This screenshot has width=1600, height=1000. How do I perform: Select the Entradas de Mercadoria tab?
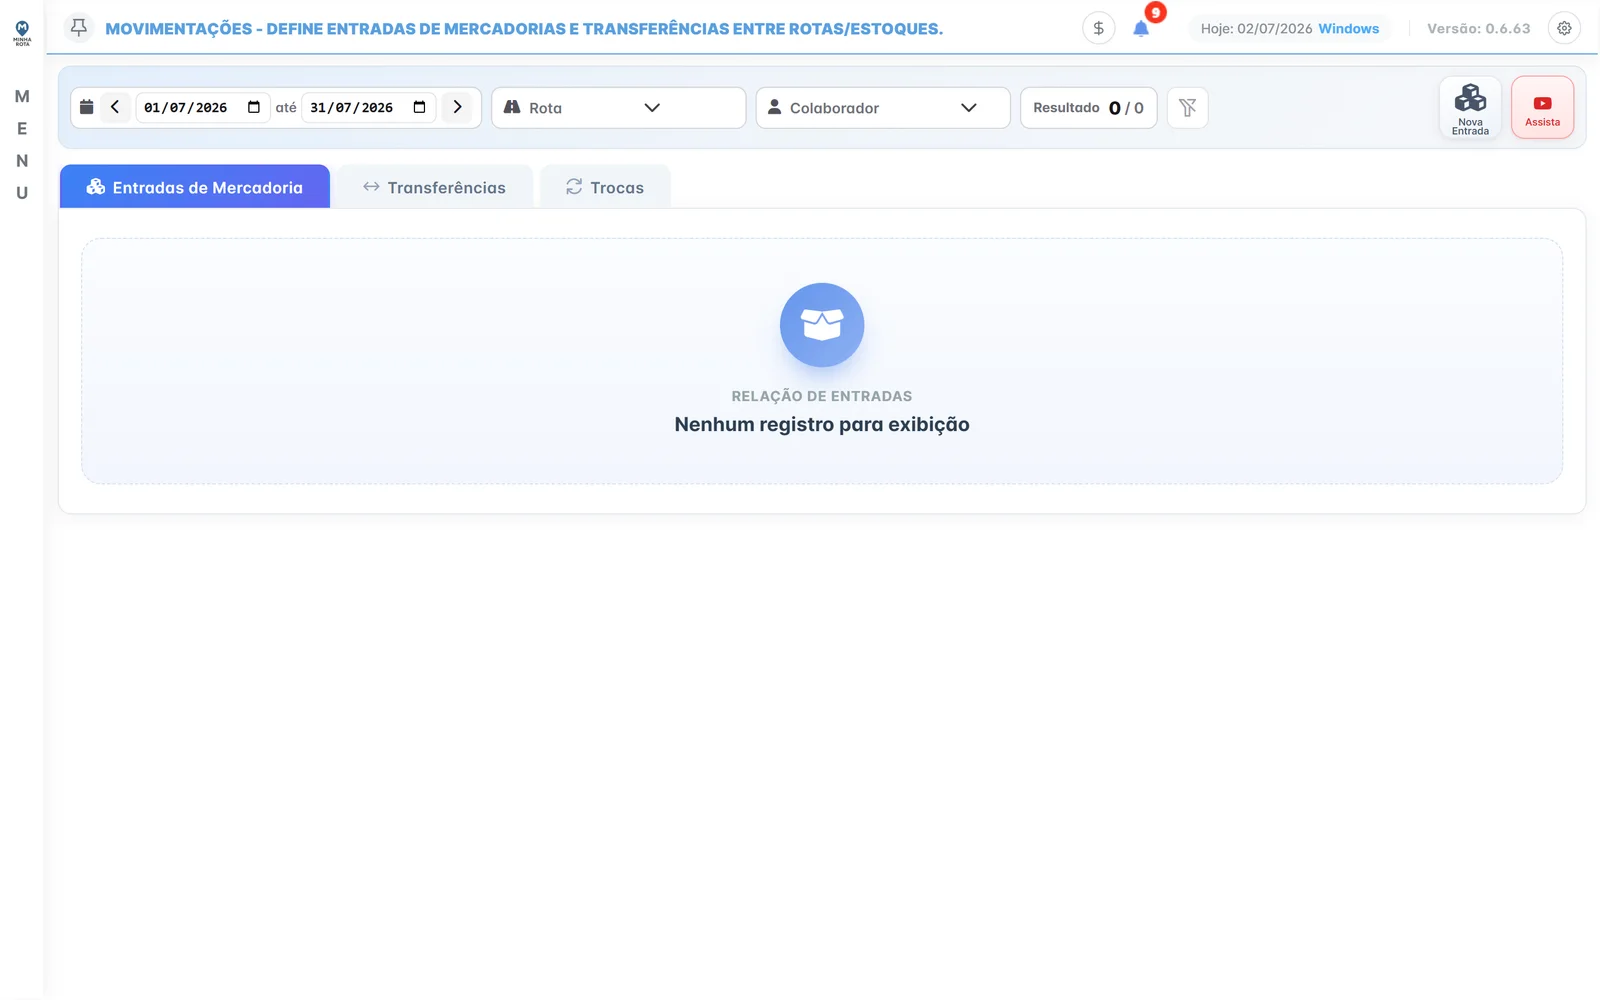[195, 187]
